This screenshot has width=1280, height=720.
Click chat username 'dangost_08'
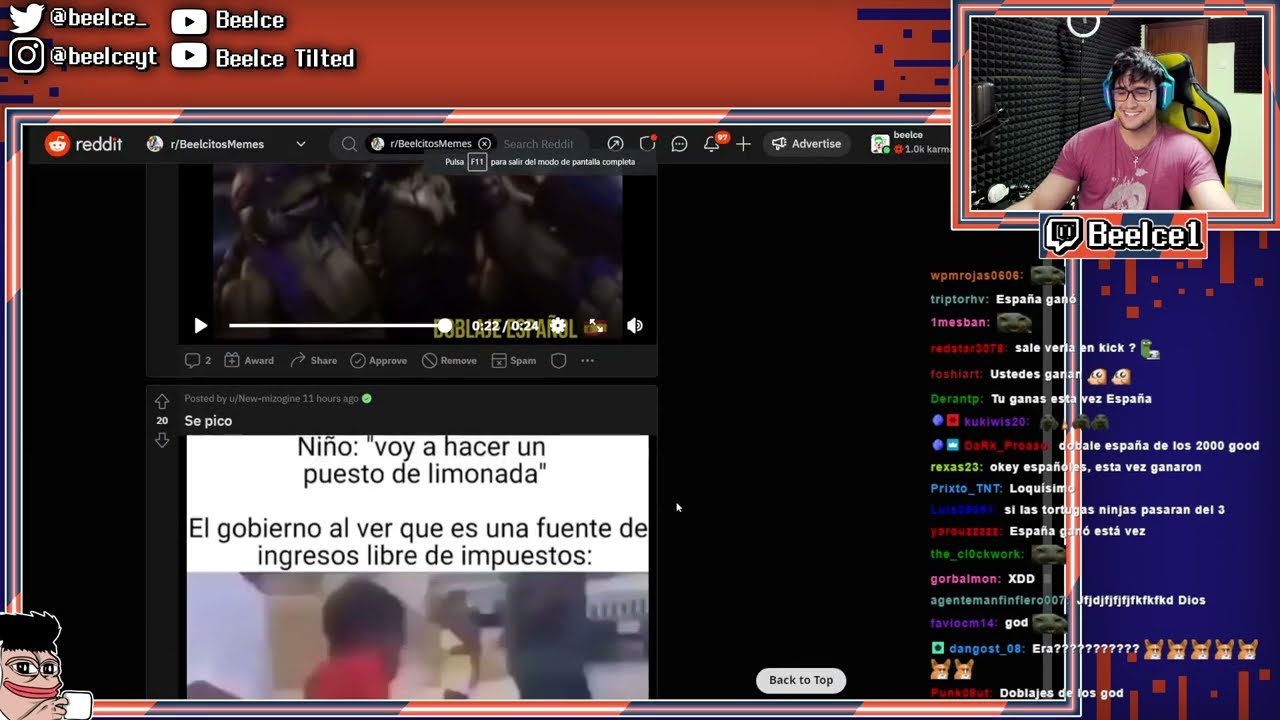(x=986, y=648)
